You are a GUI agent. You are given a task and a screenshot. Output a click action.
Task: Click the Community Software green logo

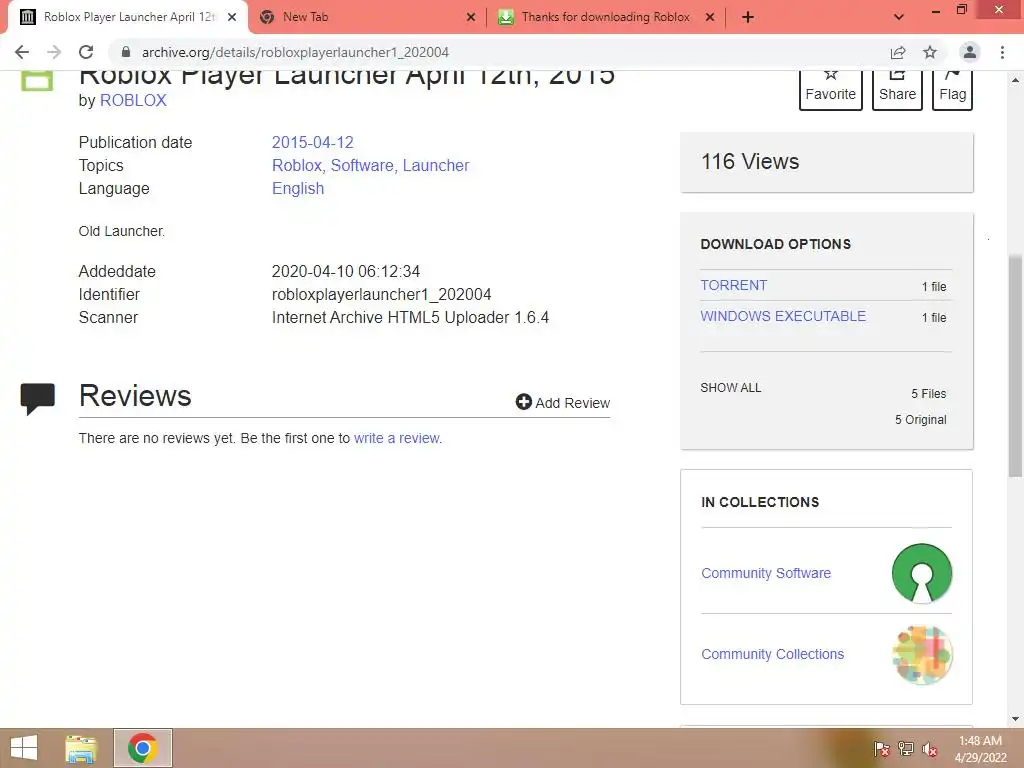922,573
